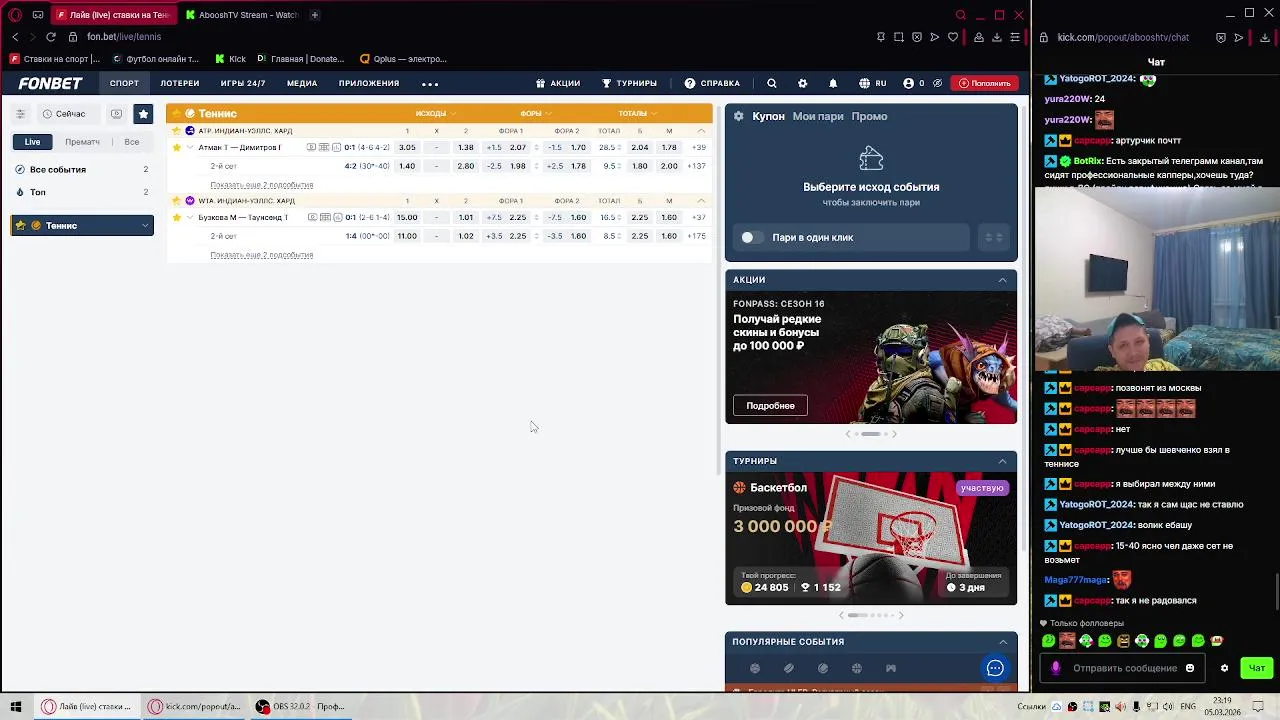1280x720 pixels.
Task: Collapse the Акции panel
Action: click(1002, 280)
